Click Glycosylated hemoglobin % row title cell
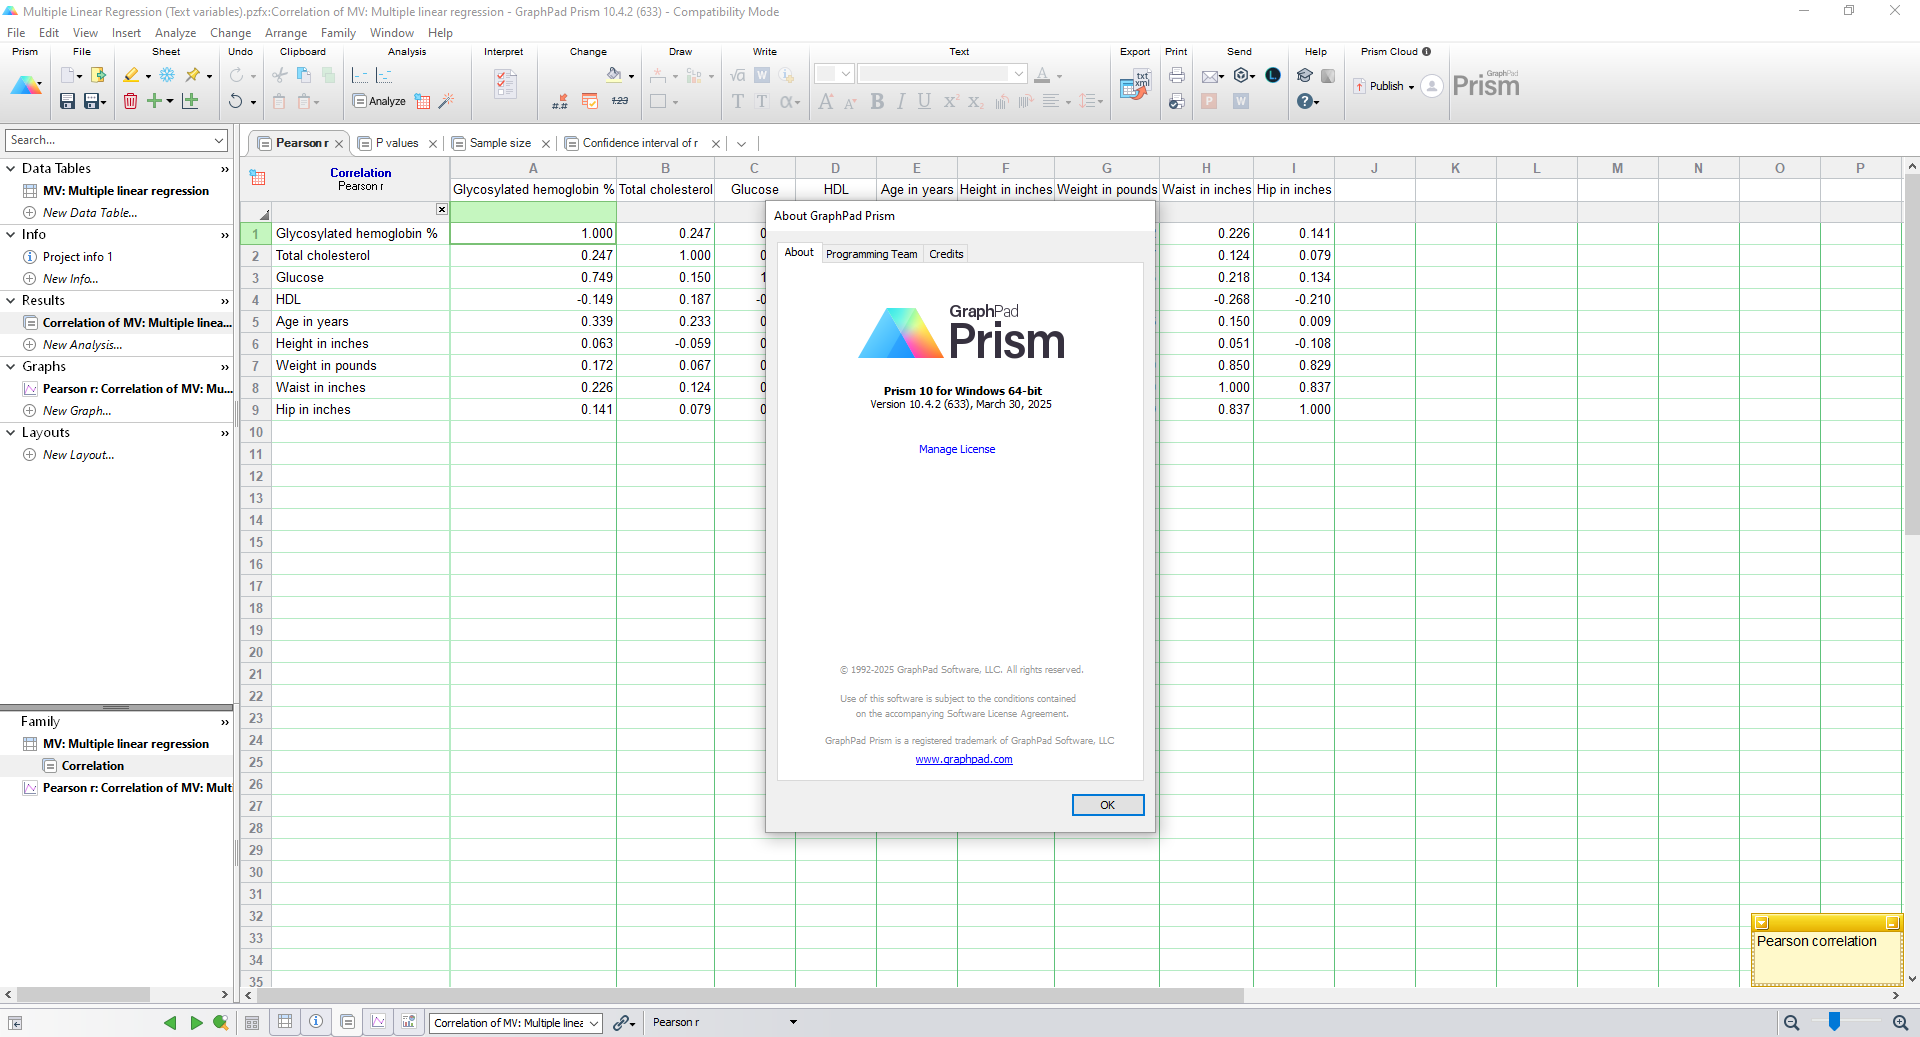The image size is (1920, 1037). tap(360, 233)
